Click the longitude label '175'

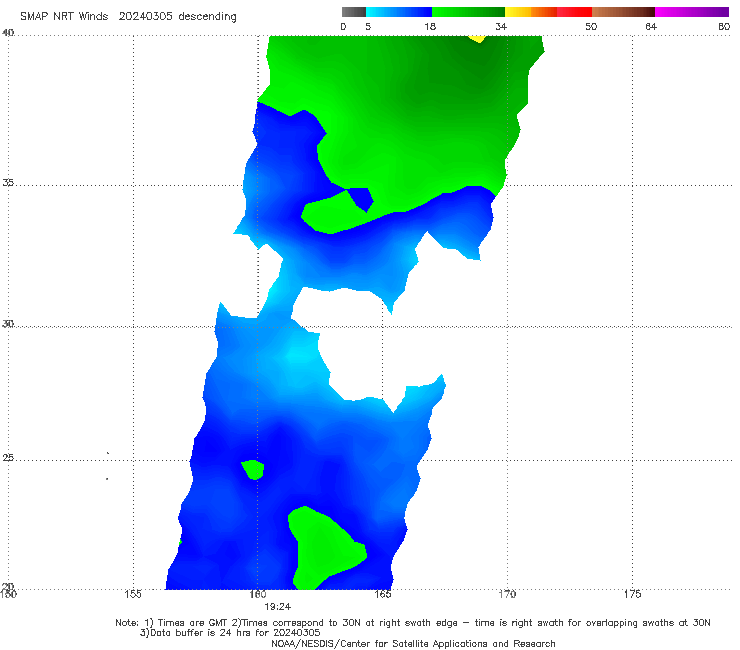coord(632,594)
